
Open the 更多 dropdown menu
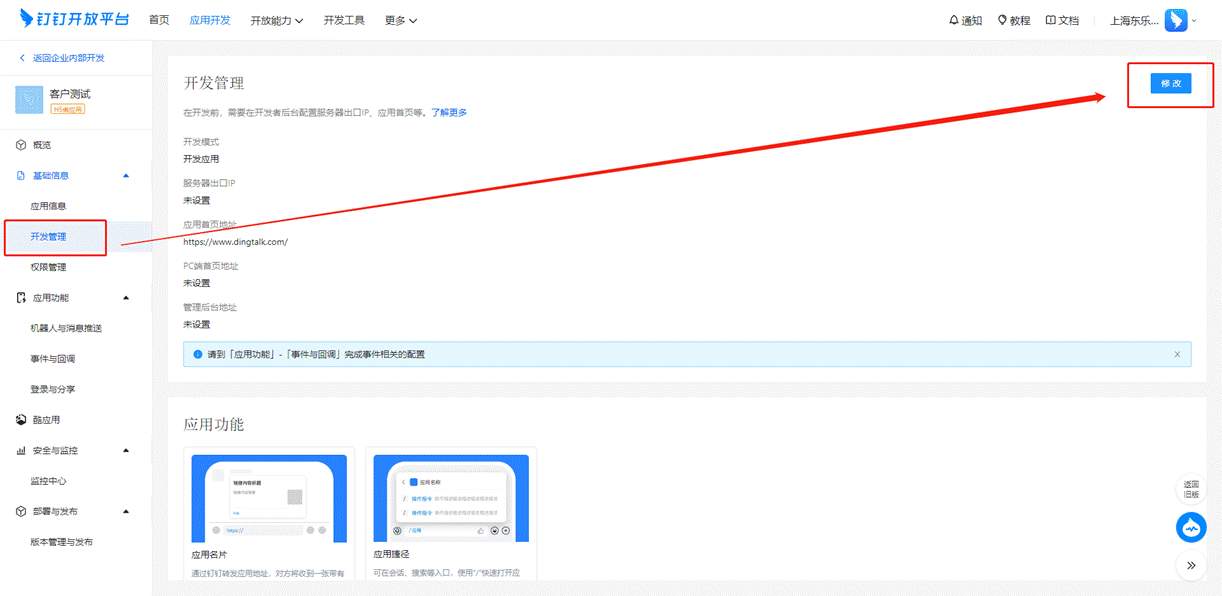click(x=400, y=20)
